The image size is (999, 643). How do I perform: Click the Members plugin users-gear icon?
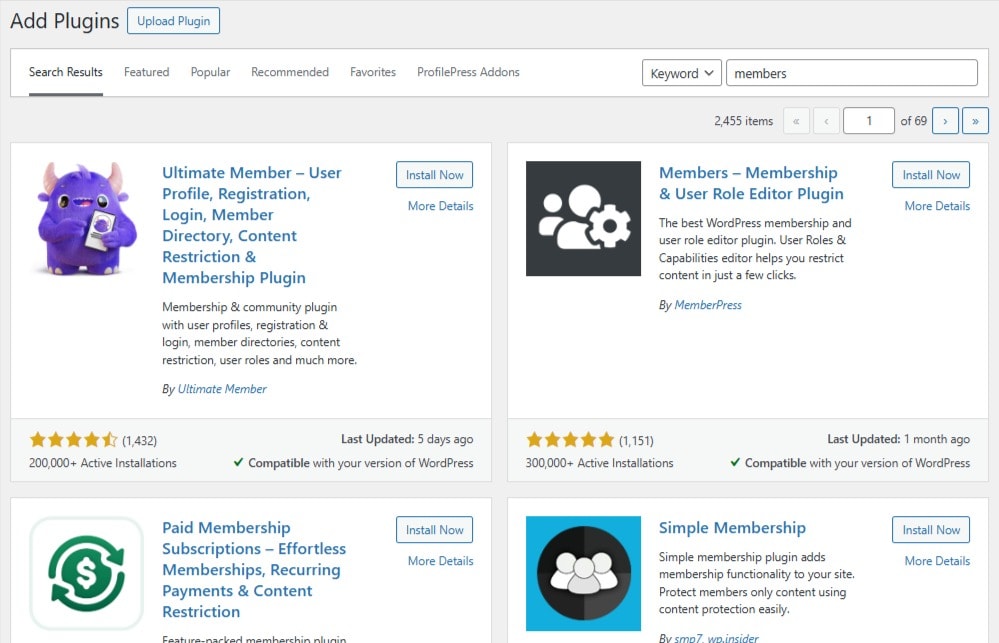[x=583, y=219]
